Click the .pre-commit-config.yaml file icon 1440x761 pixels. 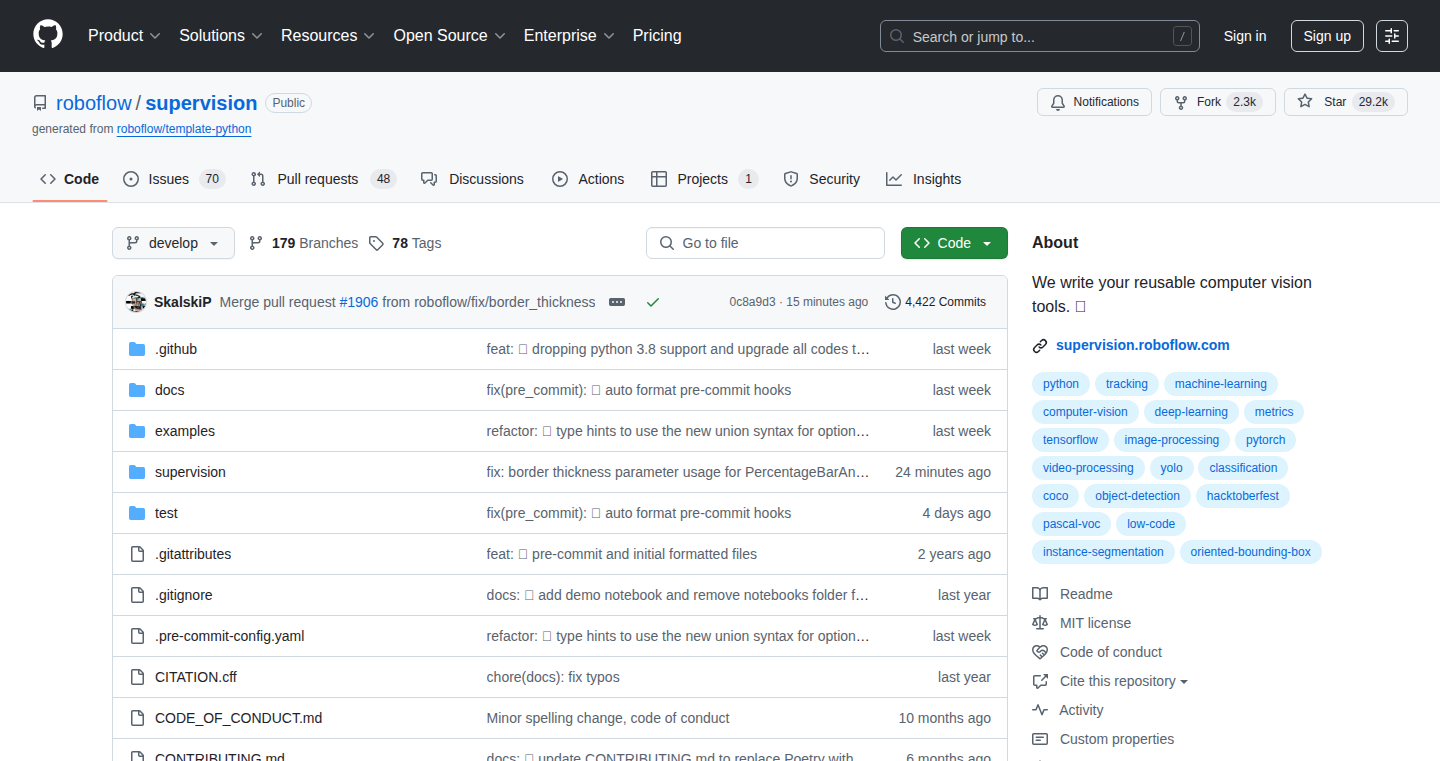tap(137, 636)
